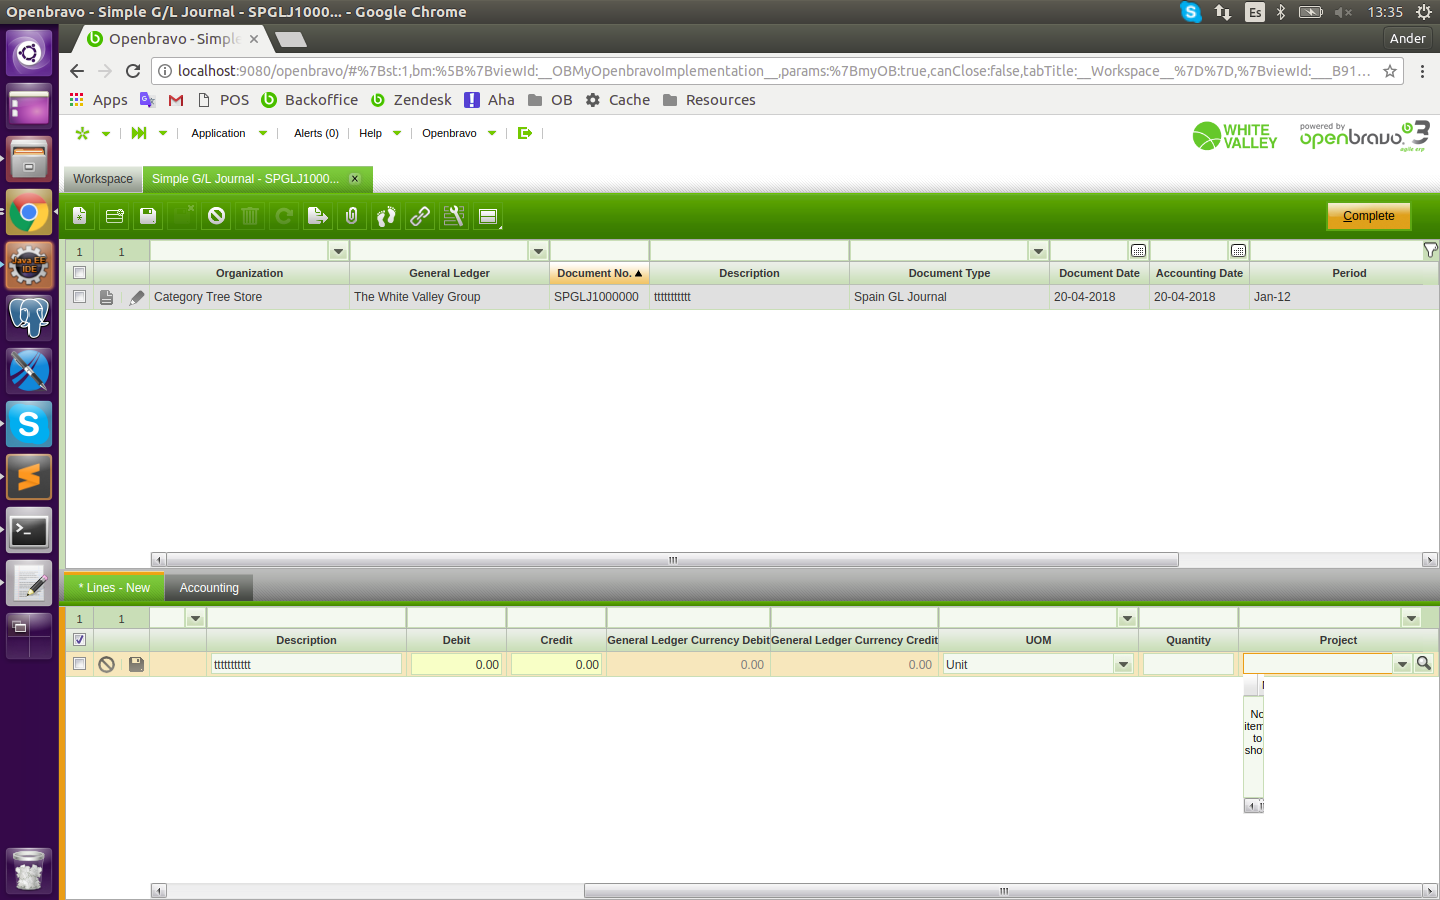
Task: Open the UOM Unit dropdown in line row
Action: tap(1123, 664)
